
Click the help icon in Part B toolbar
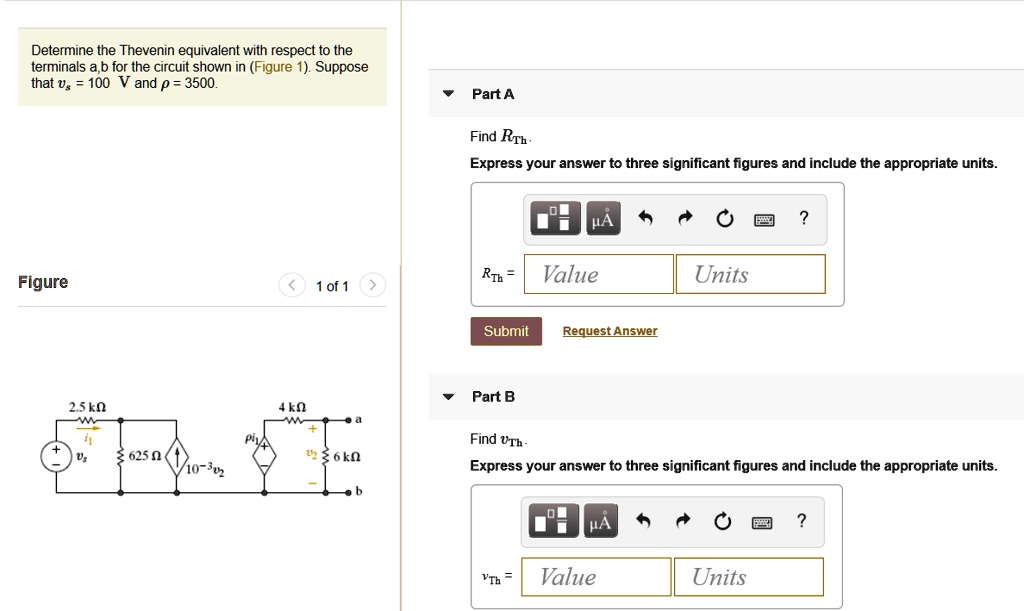[x=800, y=521]
